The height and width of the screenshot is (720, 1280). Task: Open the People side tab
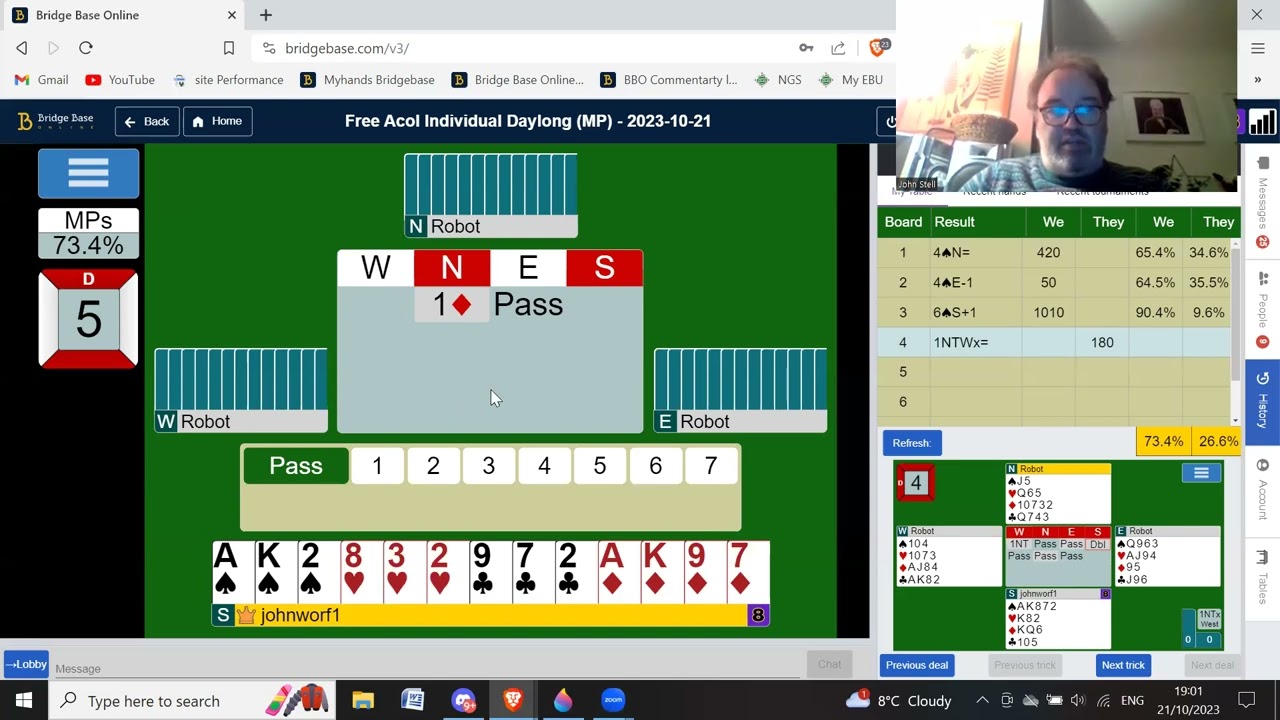tap(1262, 308)
